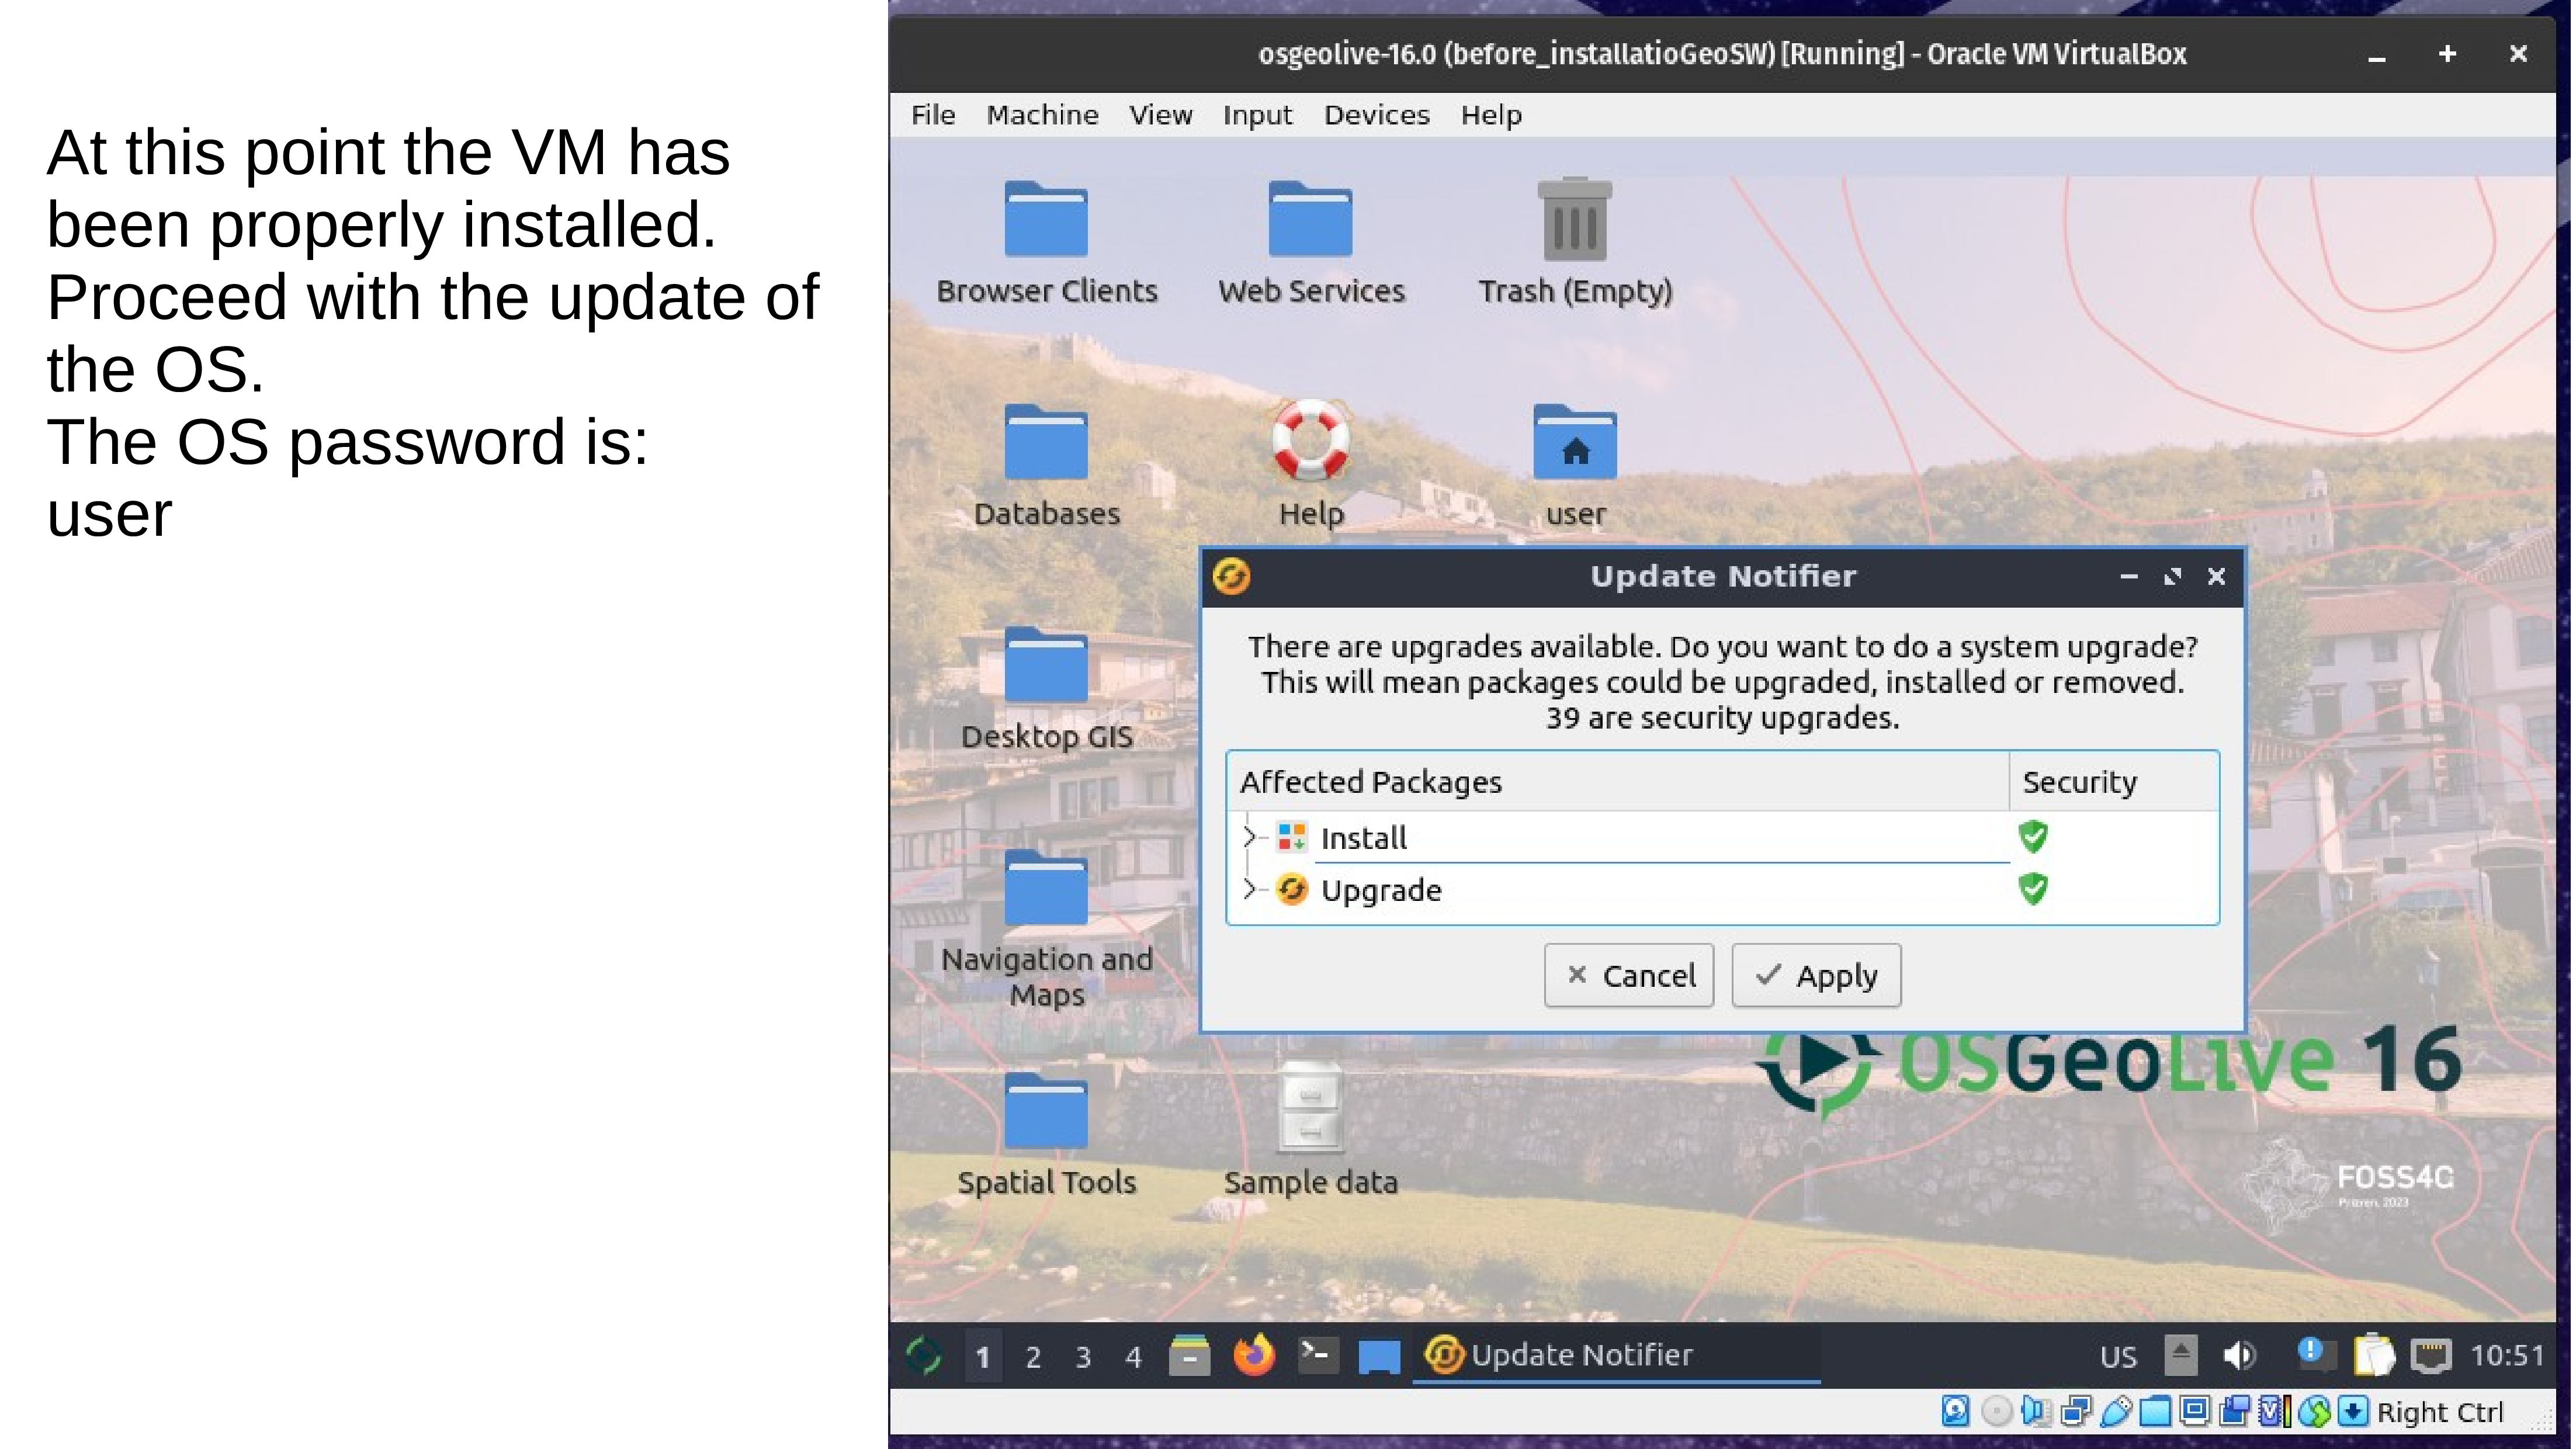Viewport: 2576px width, 1449px height.
Task: Click the VirtualBox CPU virtualization status icon
Action: click(x=2274, y=1411)
